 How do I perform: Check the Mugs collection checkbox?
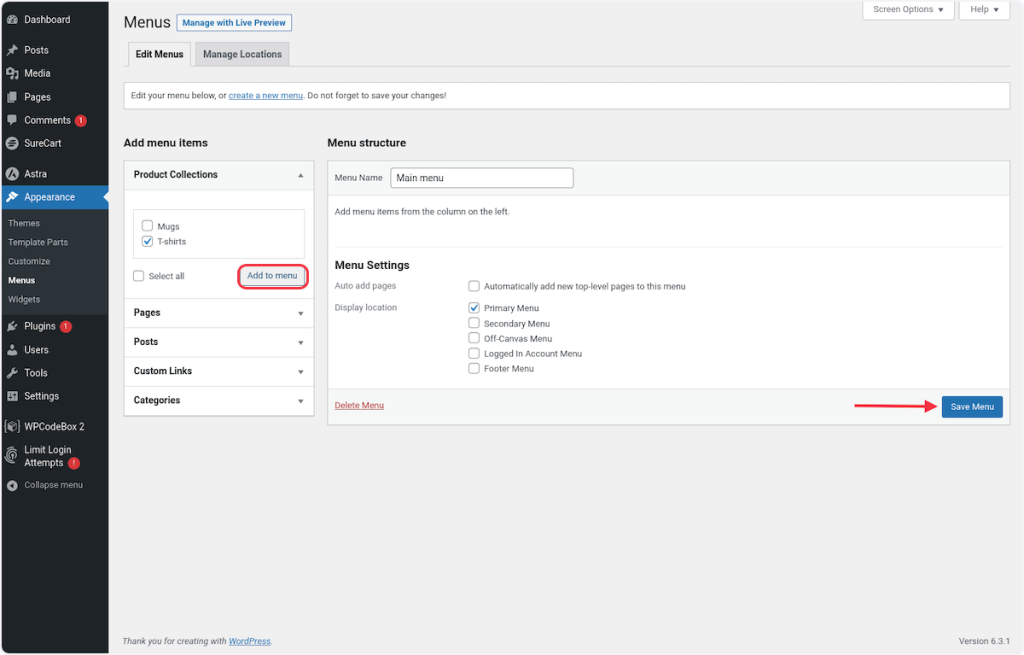tap(148, 226)
